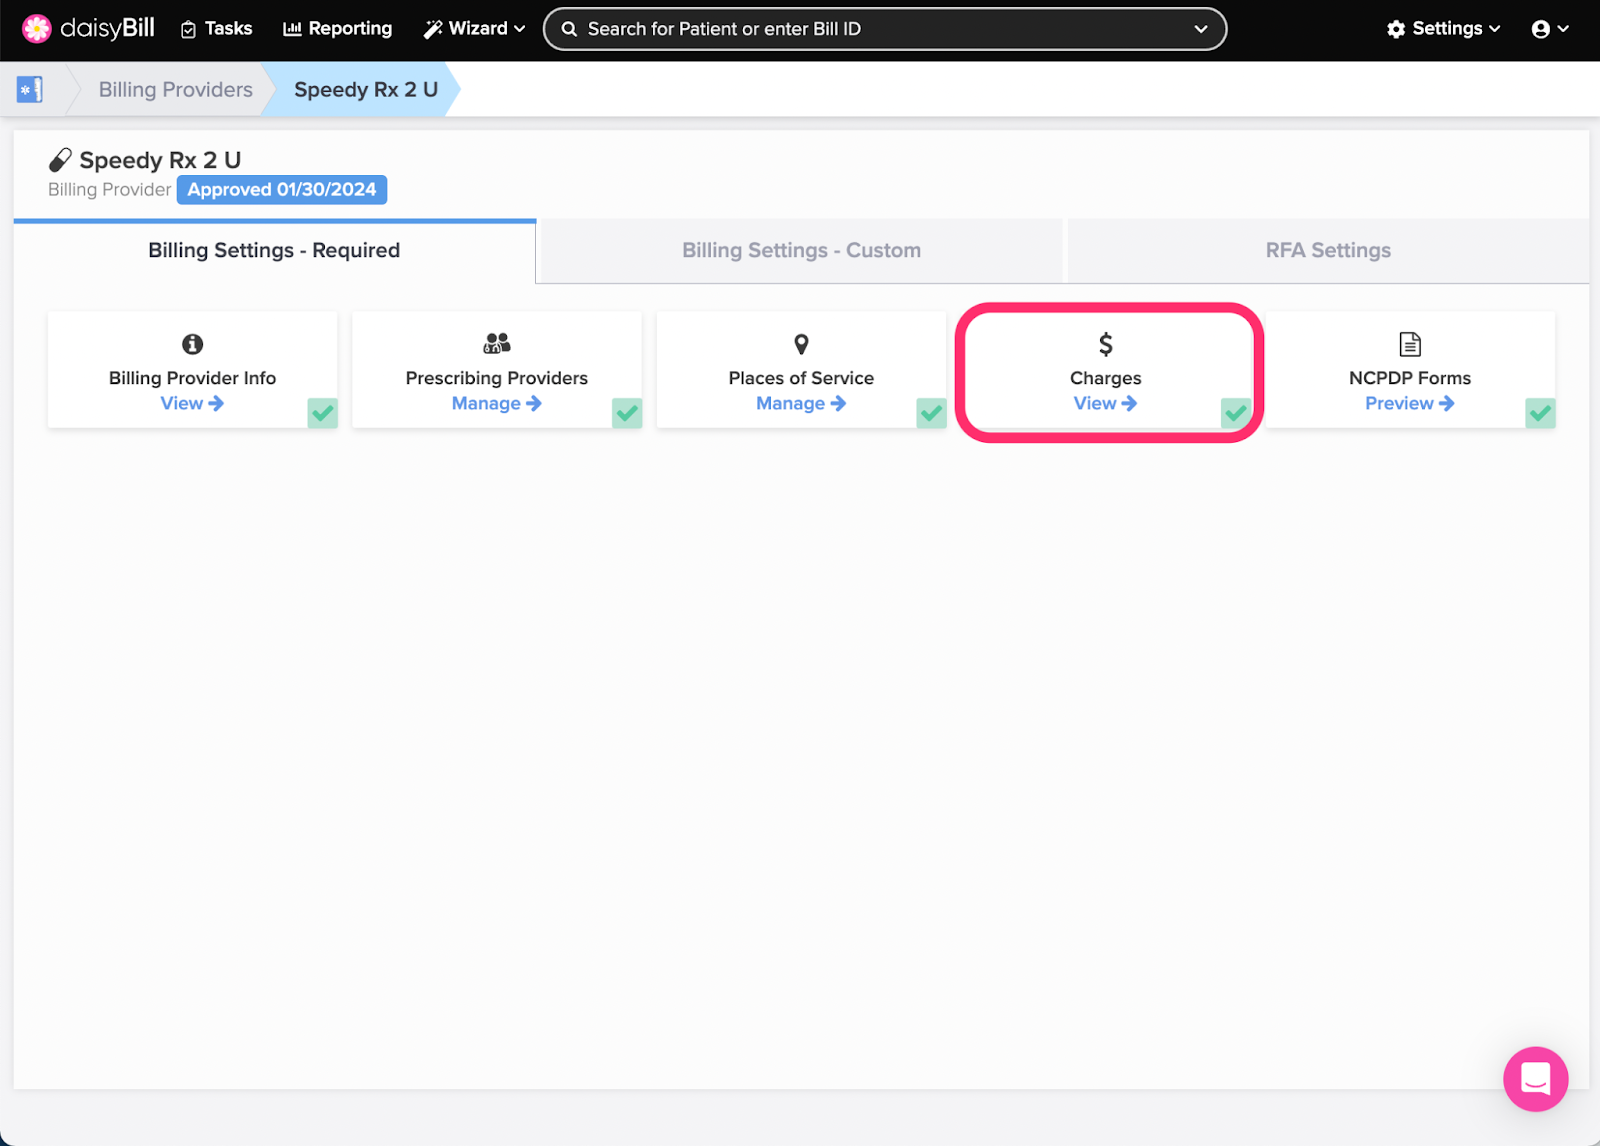Switch to the RFA Settings tab

coord(1328,250)
